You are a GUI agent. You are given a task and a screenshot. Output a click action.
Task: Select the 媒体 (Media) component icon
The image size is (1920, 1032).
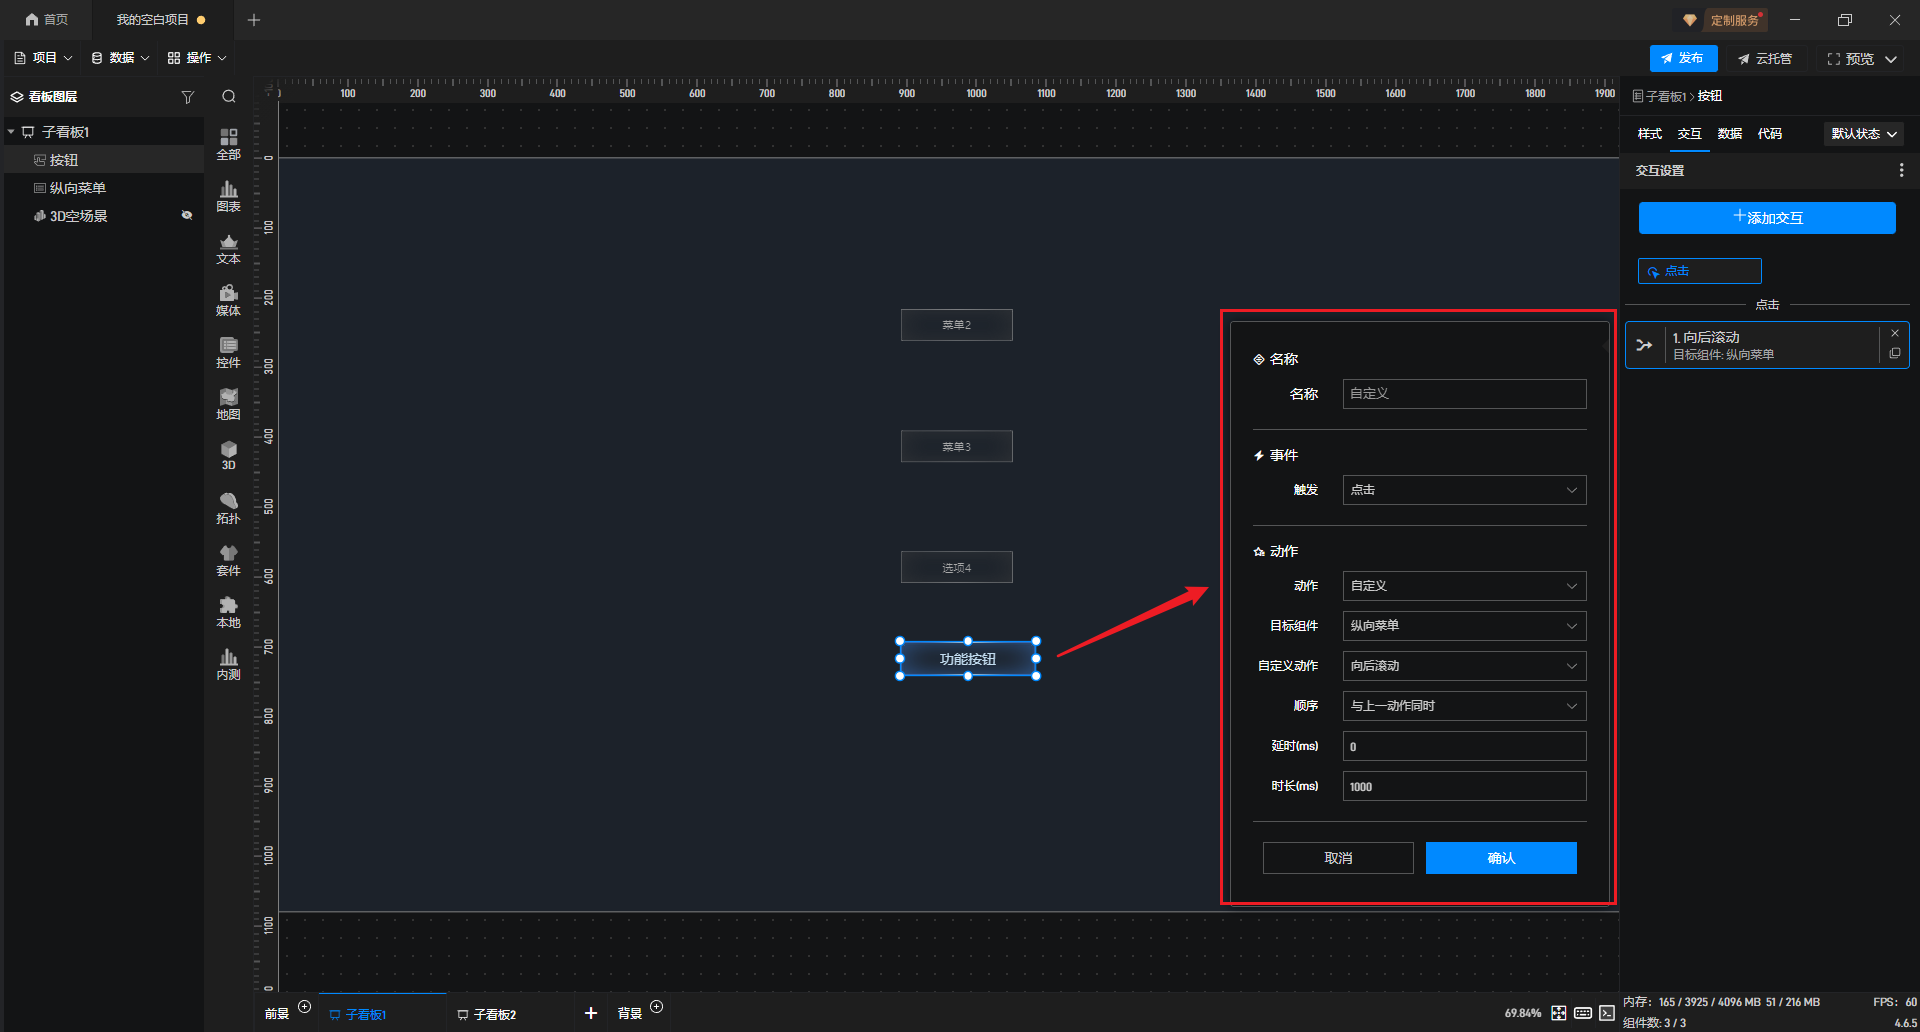coord(228,300)
